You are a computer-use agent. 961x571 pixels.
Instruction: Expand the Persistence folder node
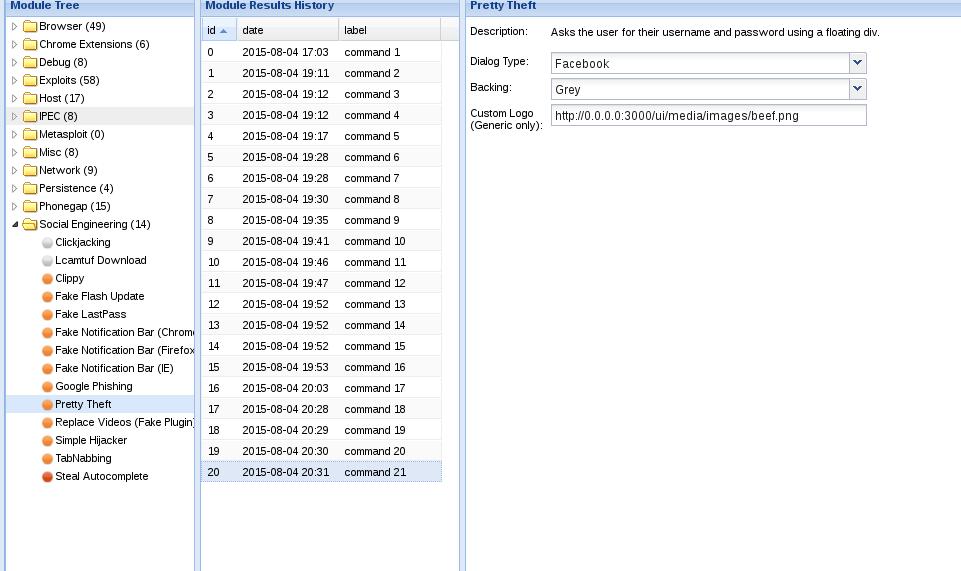[15, 188]
